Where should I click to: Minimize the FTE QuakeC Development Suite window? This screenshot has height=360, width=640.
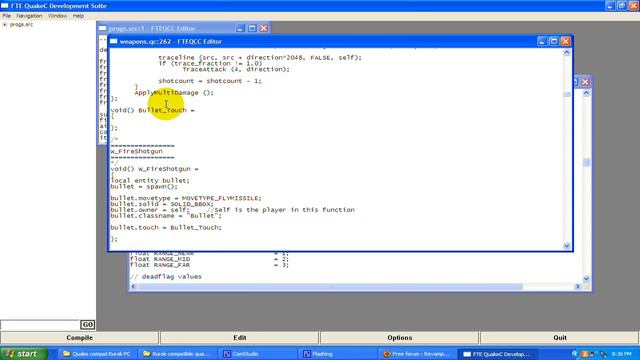(610, 6)
